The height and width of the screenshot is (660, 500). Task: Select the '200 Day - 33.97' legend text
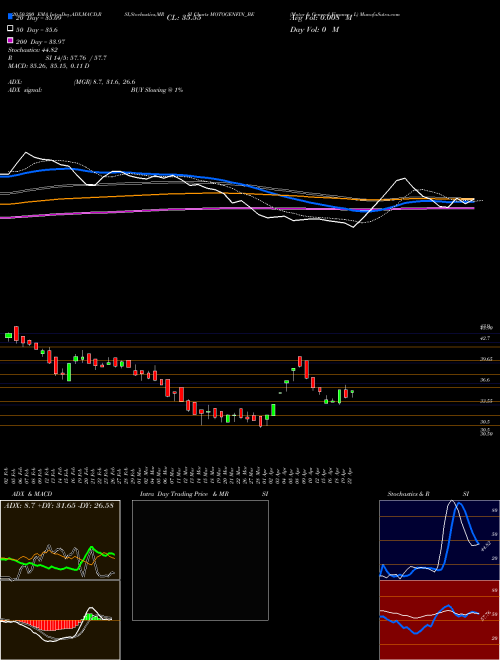click(x=40, y=41)
